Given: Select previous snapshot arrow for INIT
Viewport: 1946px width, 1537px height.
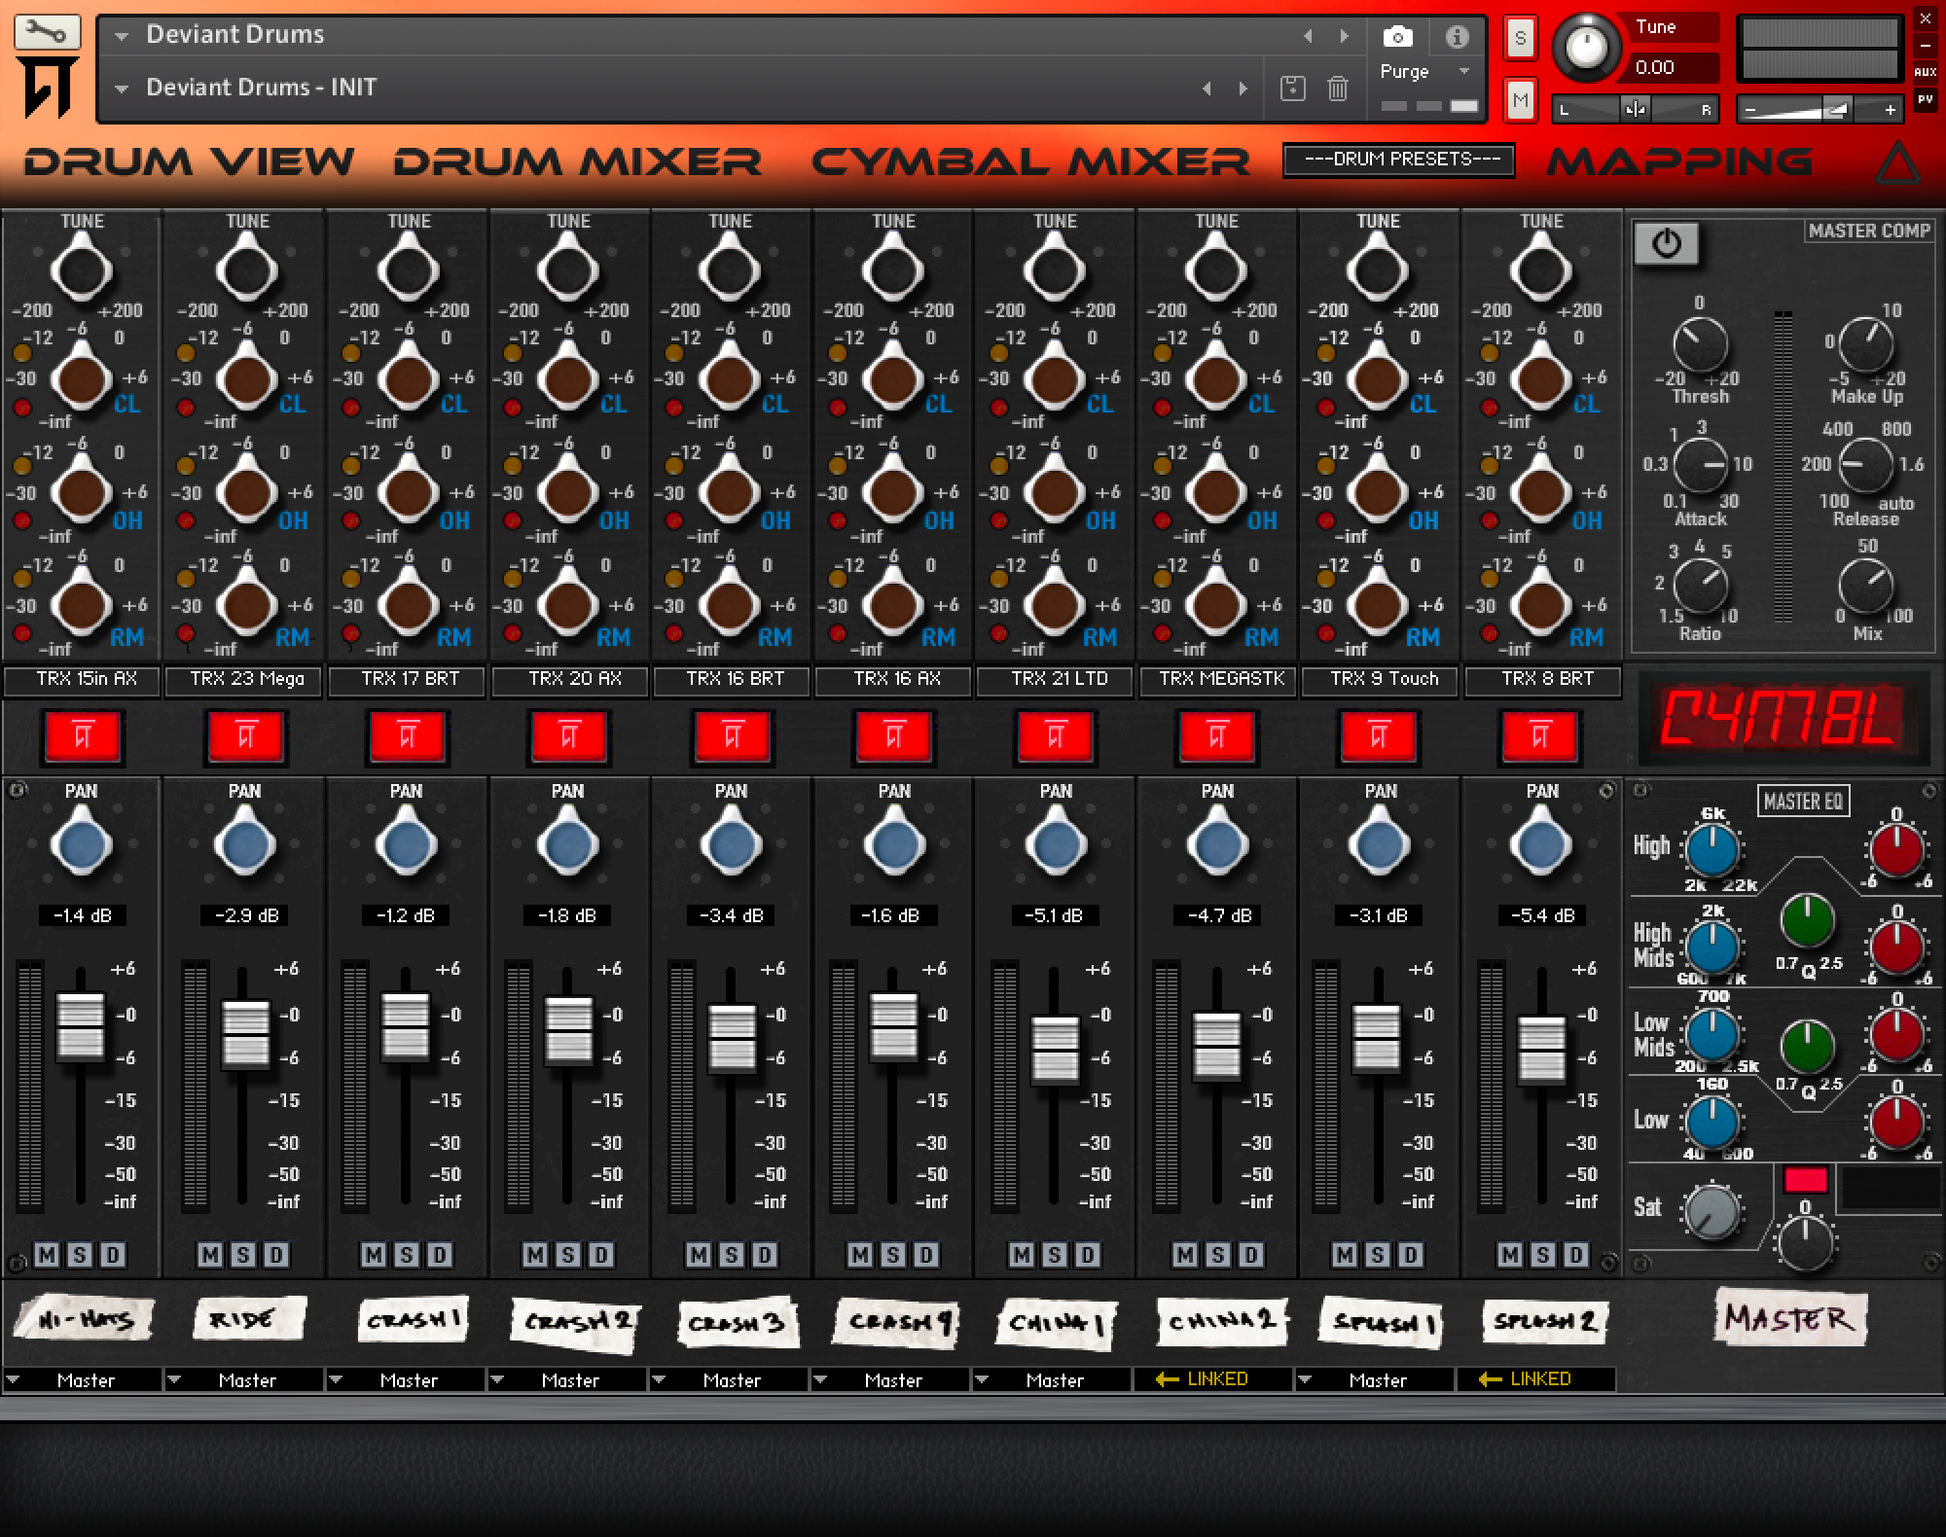Looking at the screenshot, I should point(1207,88).
